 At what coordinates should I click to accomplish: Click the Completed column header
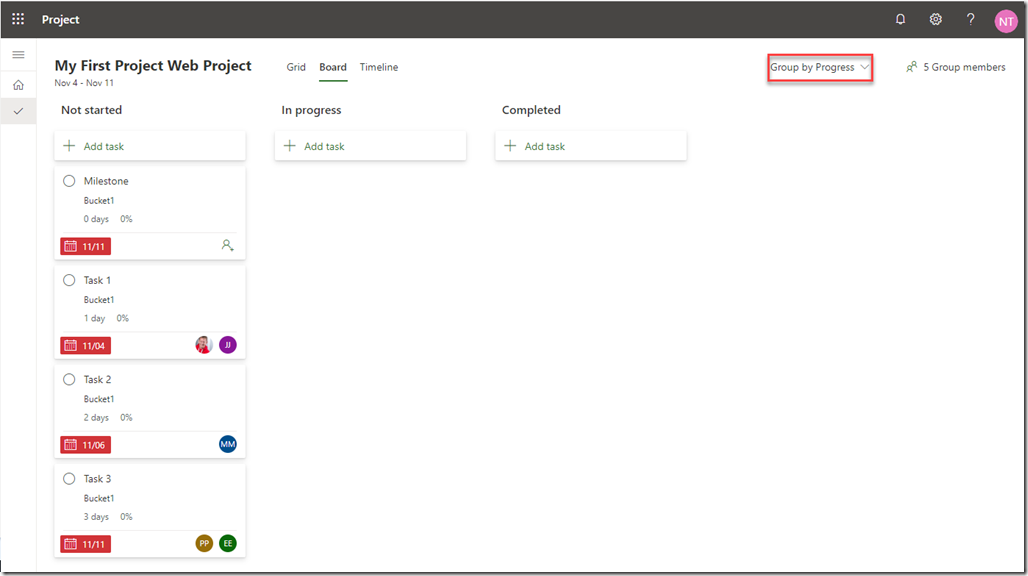[531, 110]
